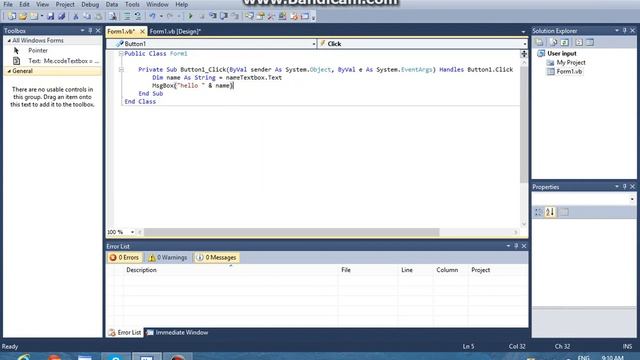640x360 pixels.
Task: Open the Edit menu
Action: click(24, 4)
